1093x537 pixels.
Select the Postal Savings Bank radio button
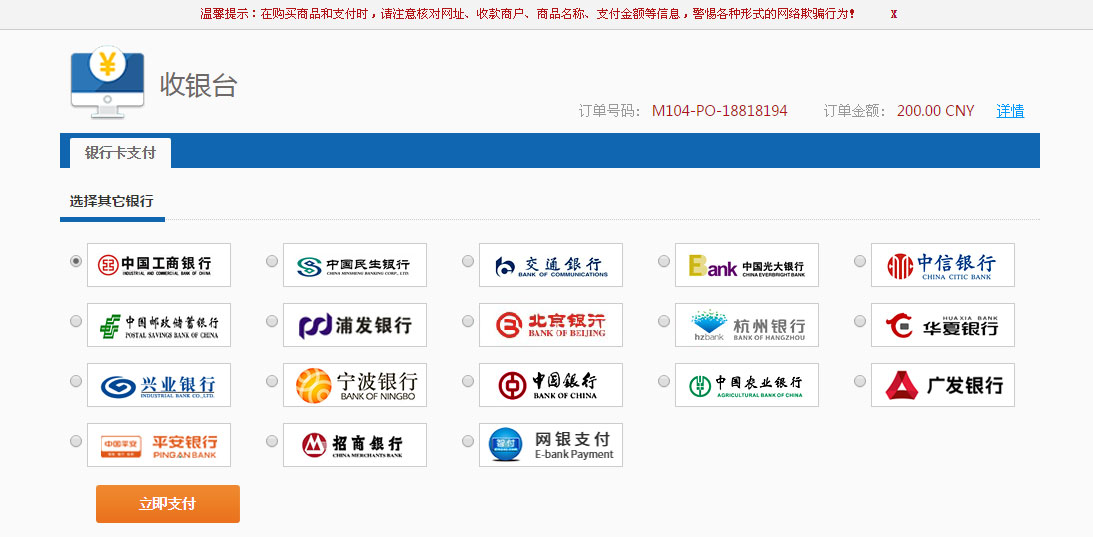pos(76,321)
